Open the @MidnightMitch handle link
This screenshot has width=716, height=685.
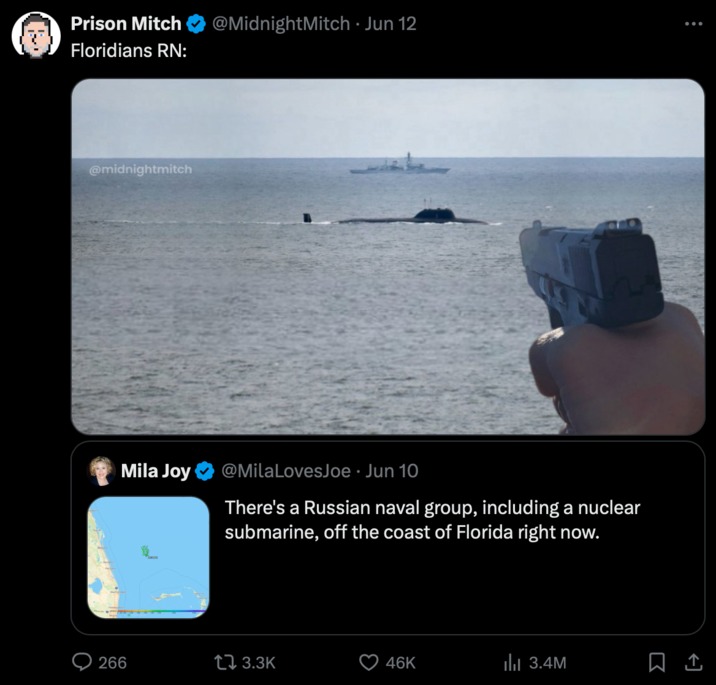click(281, 24)
